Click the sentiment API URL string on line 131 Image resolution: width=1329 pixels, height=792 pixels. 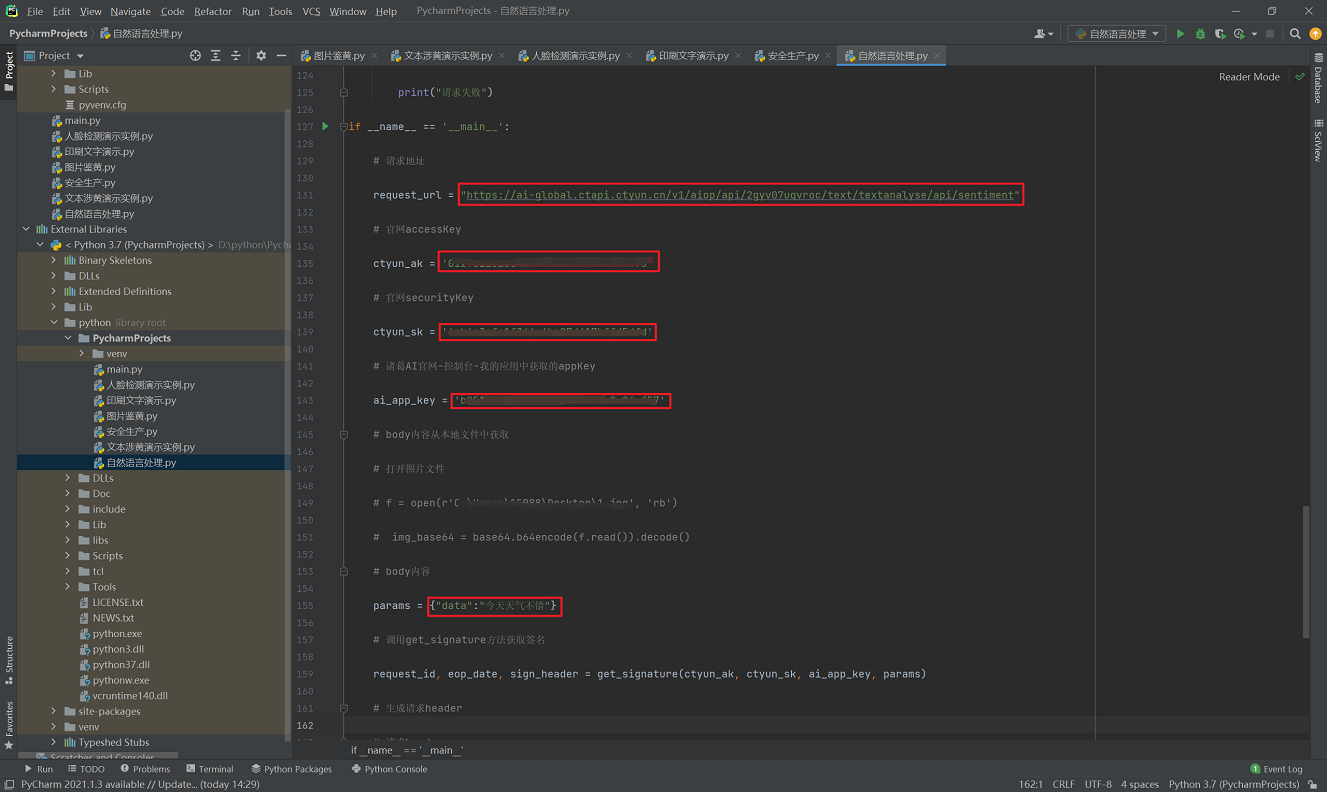(740, 195)
